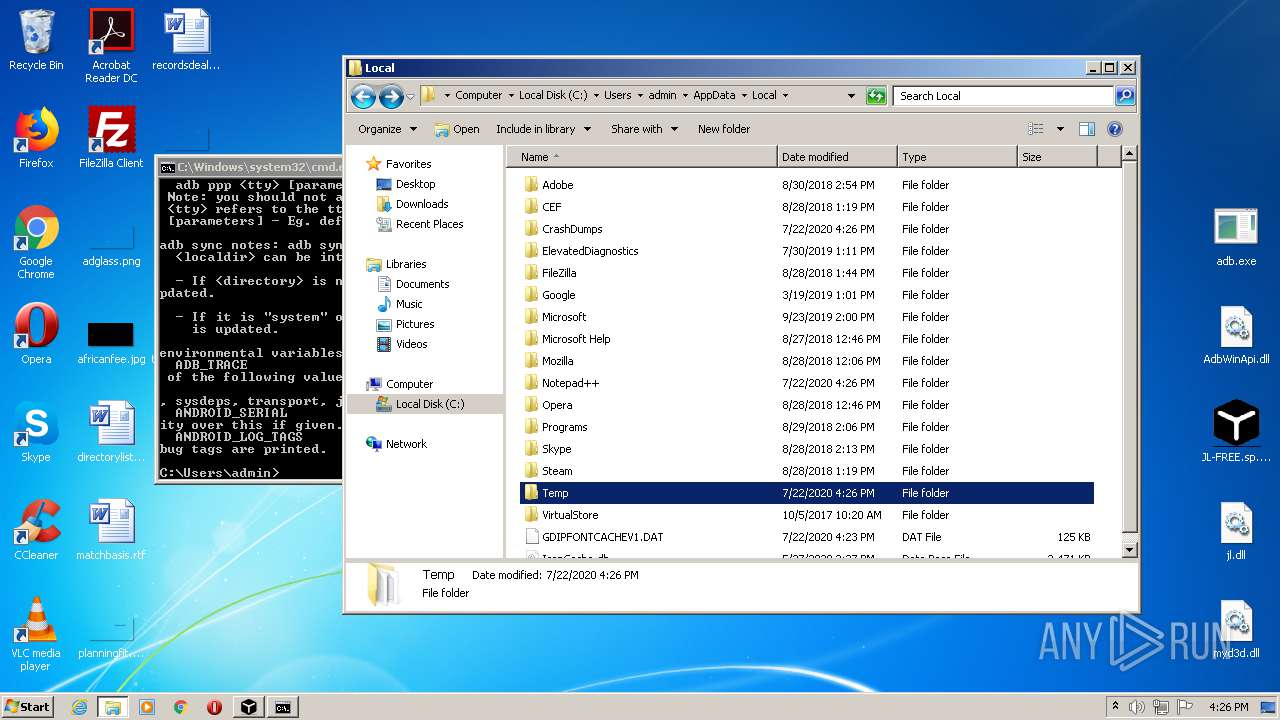Expand the address bar history dropdown
The width and height of the screenshot is (1280, 720).
tap(851, 96)
